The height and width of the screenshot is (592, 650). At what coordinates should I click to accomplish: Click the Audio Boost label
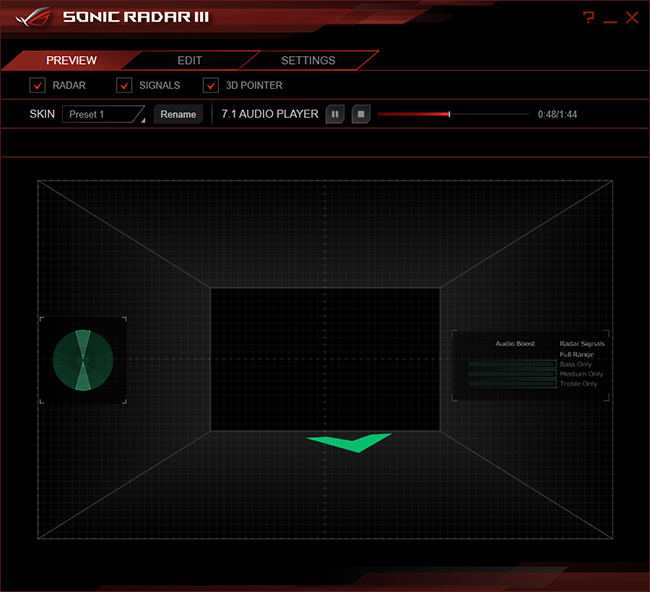point(515,344)
